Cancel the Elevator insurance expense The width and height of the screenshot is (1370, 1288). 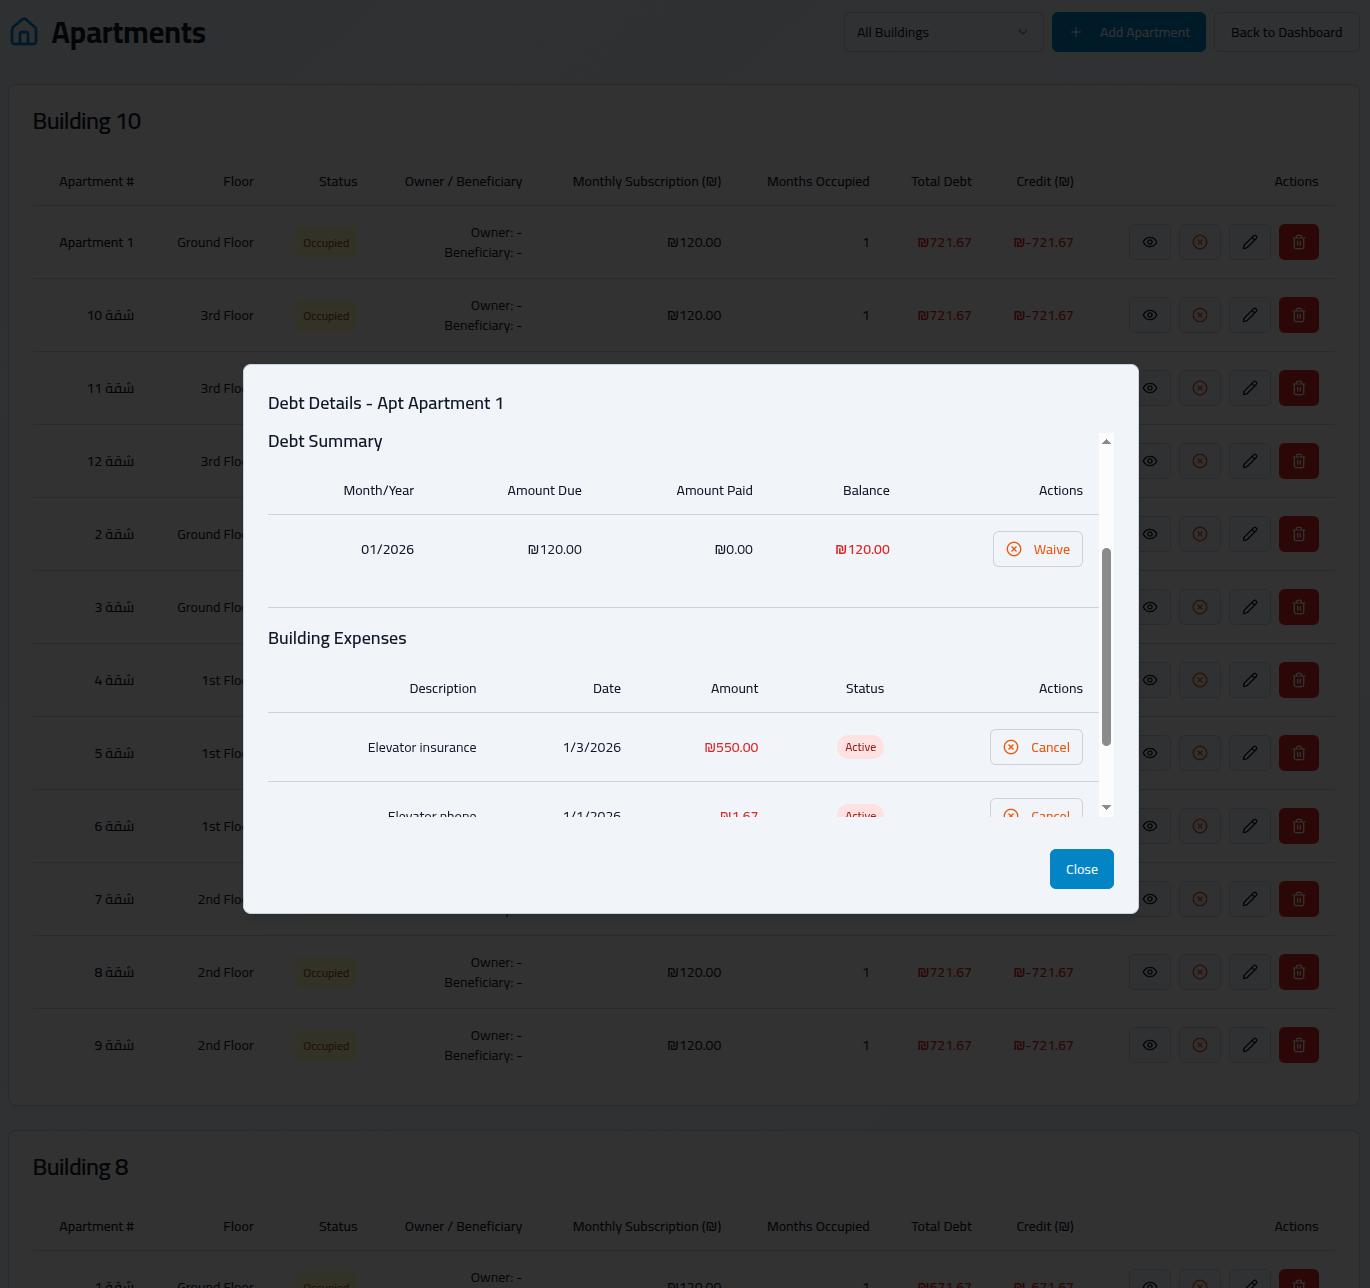tap(1036, 747)
